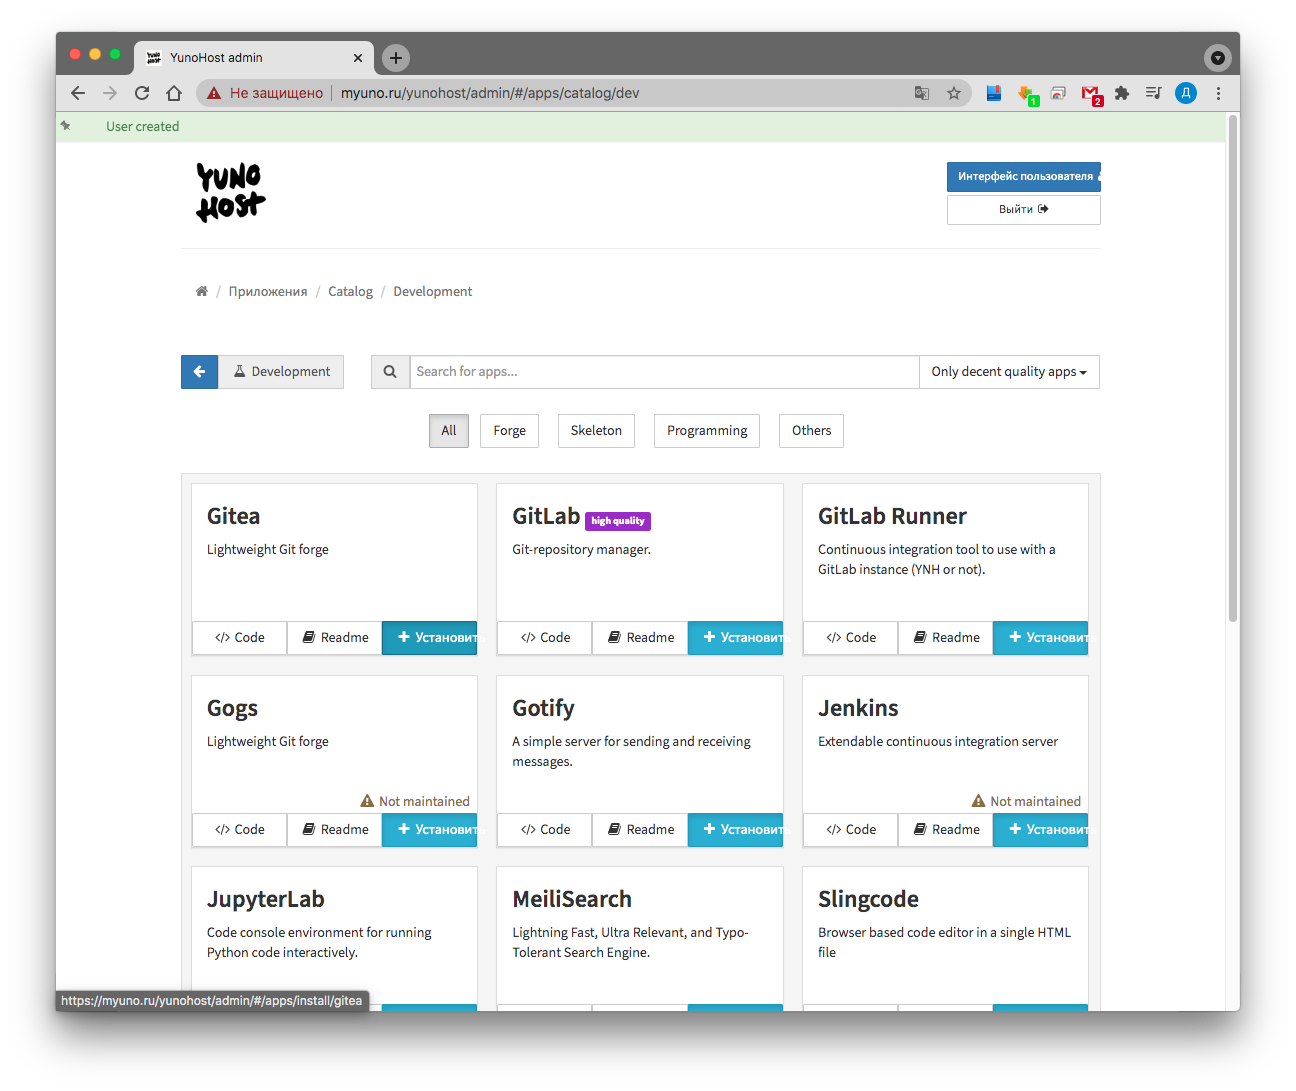Click the MeiliSearch card title
The image size is (1296, 1091).
pyautogui.click(x=572, y=899)
